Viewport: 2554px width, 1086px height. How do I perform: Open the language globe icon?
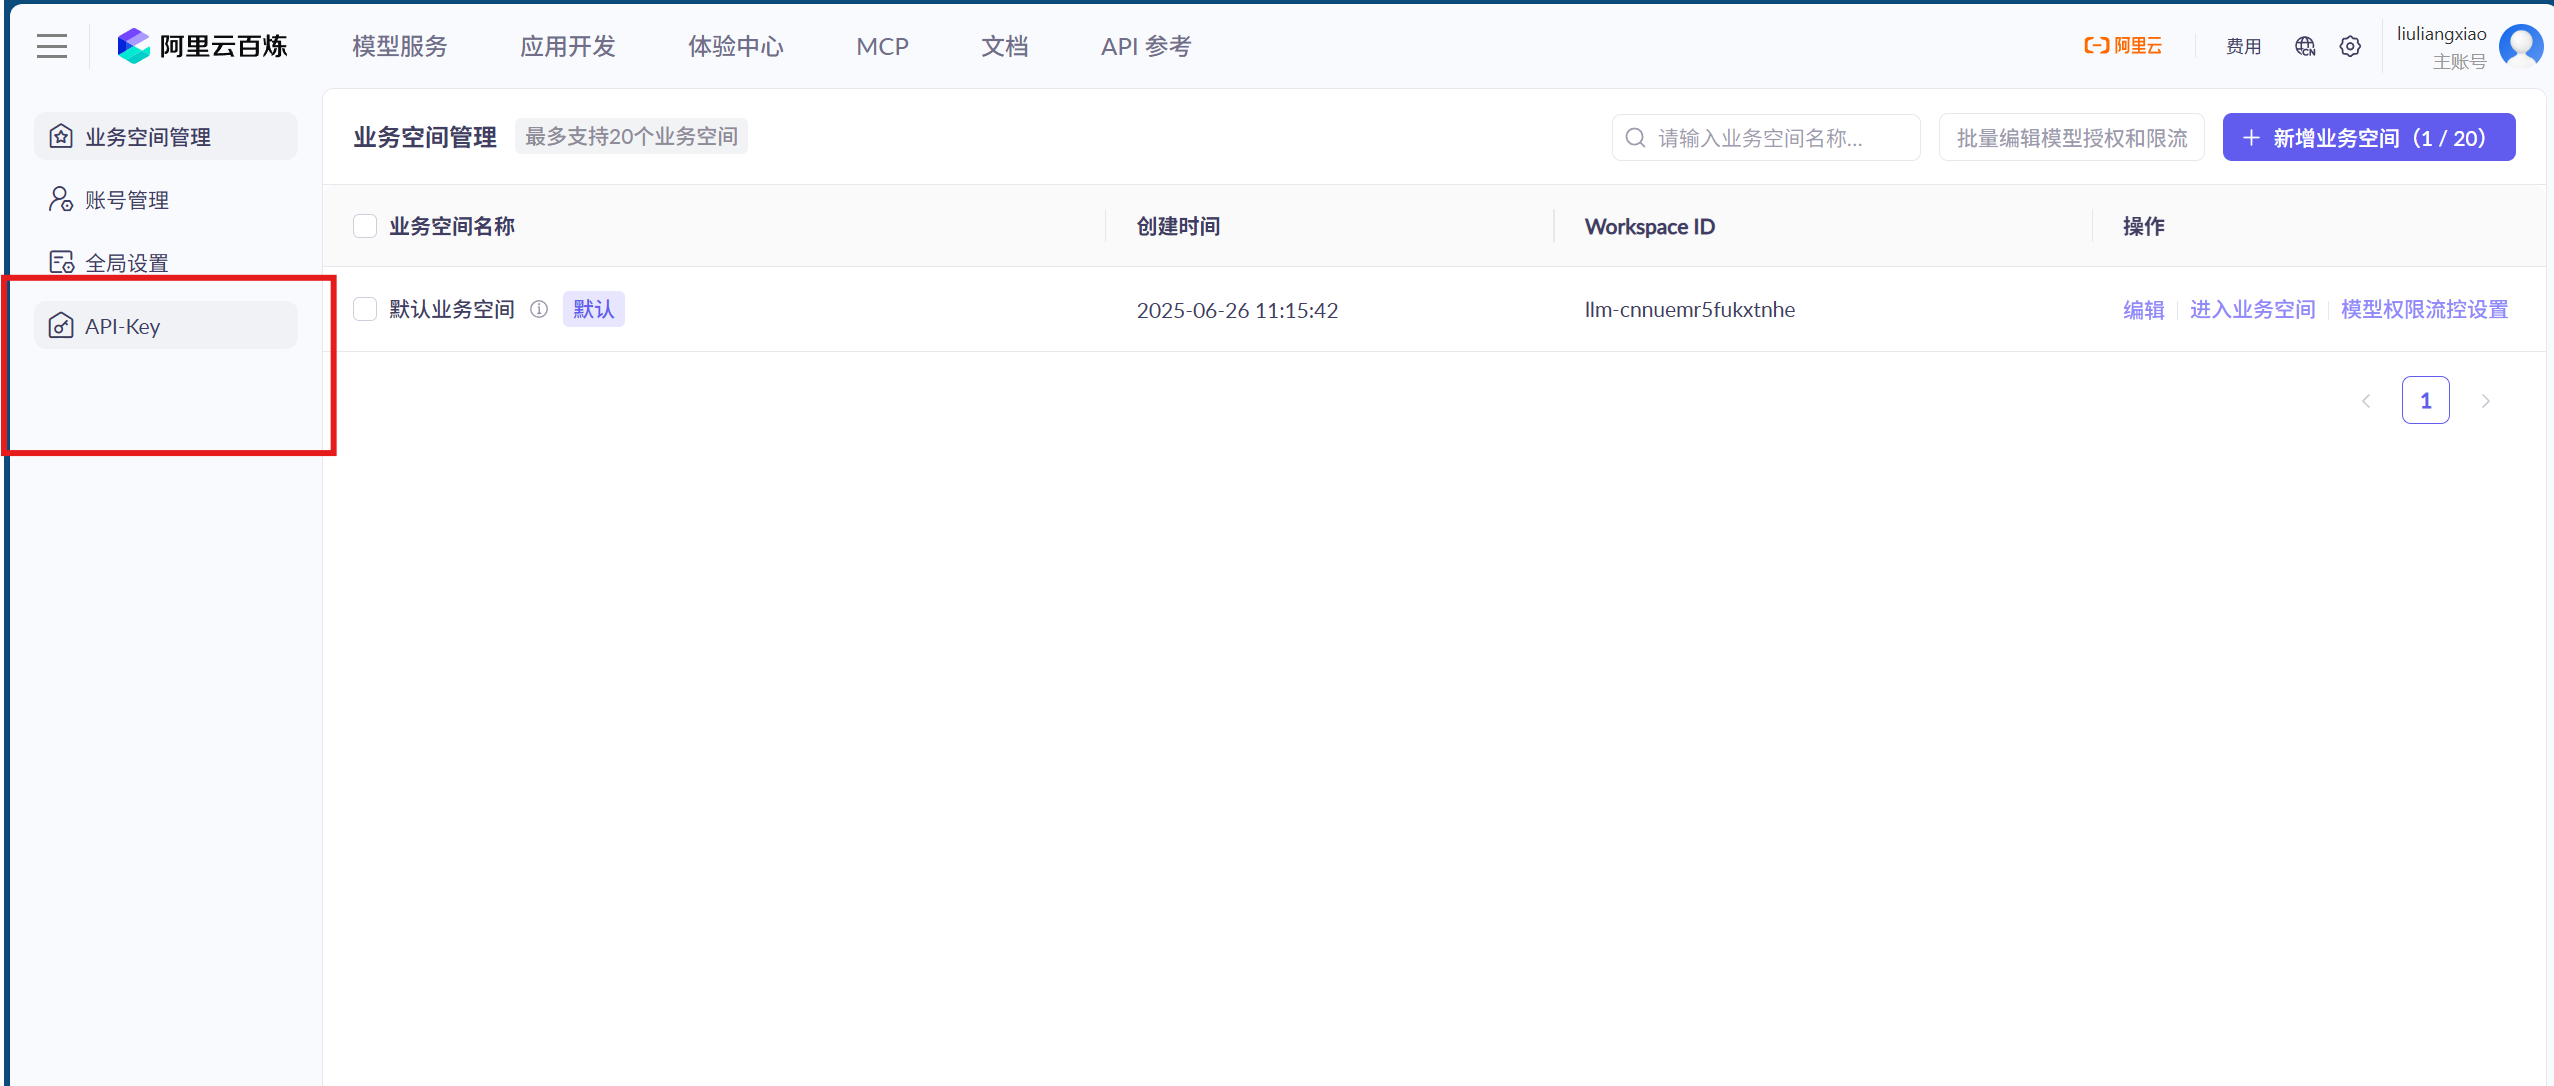(2305, 46)
